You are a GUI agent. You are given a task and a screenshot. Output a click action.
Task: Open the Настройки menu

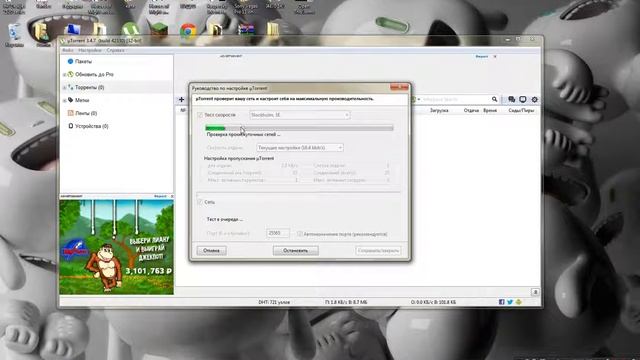click(x=90, y=50)
